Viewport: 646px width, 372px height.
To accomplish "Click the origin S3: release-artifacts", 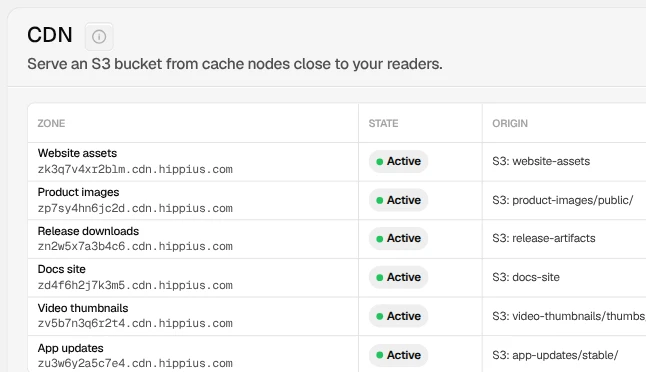I will 544,238.
